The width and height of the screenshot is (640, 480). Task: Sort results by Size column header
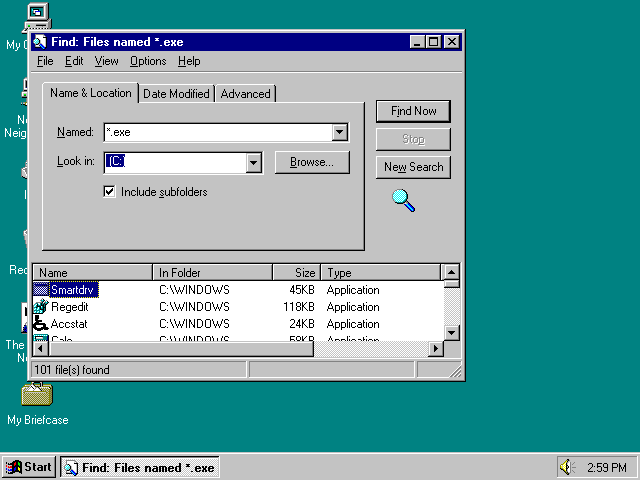(297, 272)
